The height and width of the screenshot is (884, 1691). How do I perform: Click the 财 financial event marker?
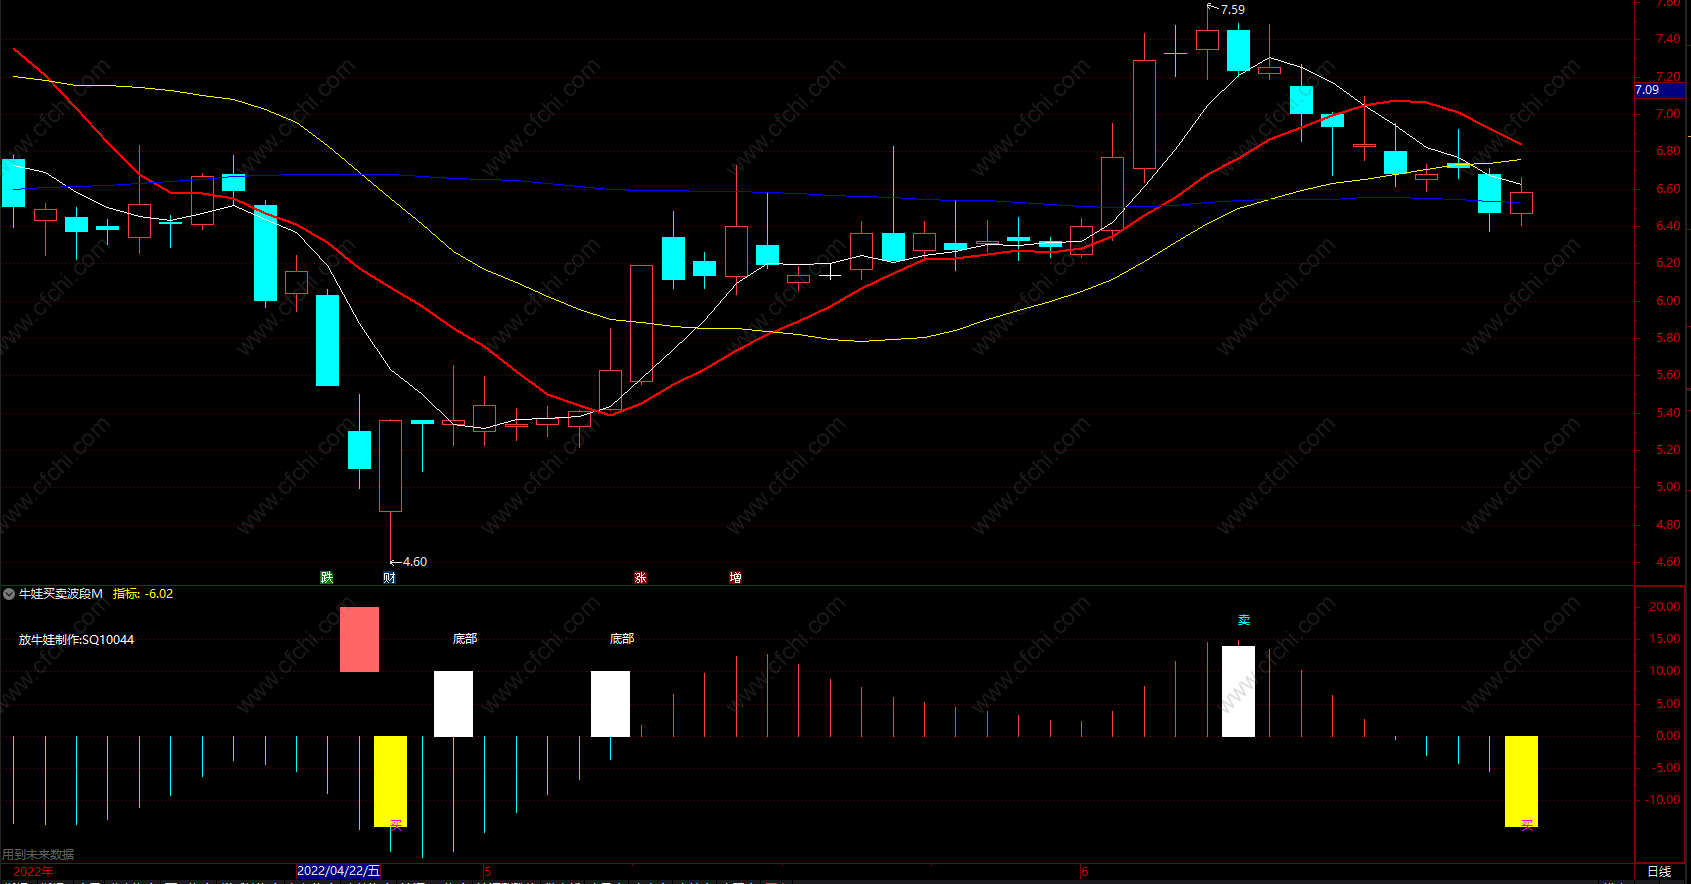coord(390,577)
